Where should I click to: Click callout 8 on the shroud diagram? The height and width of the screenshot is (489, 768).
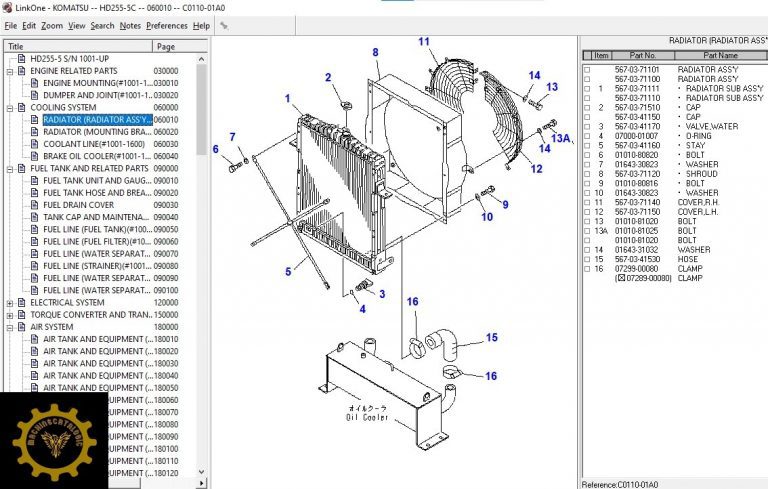coord(375,52)
